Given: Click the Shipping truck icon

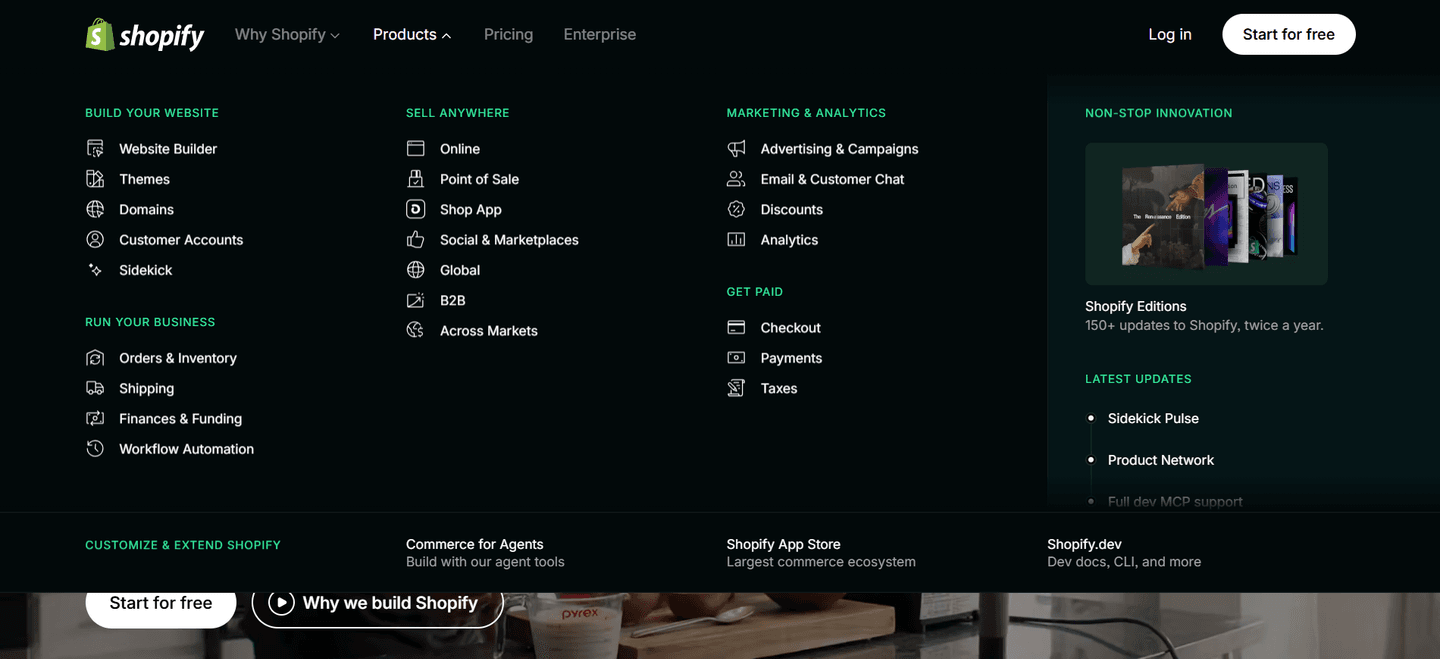Looking at the screenshot, I should (x=95, y=388).
